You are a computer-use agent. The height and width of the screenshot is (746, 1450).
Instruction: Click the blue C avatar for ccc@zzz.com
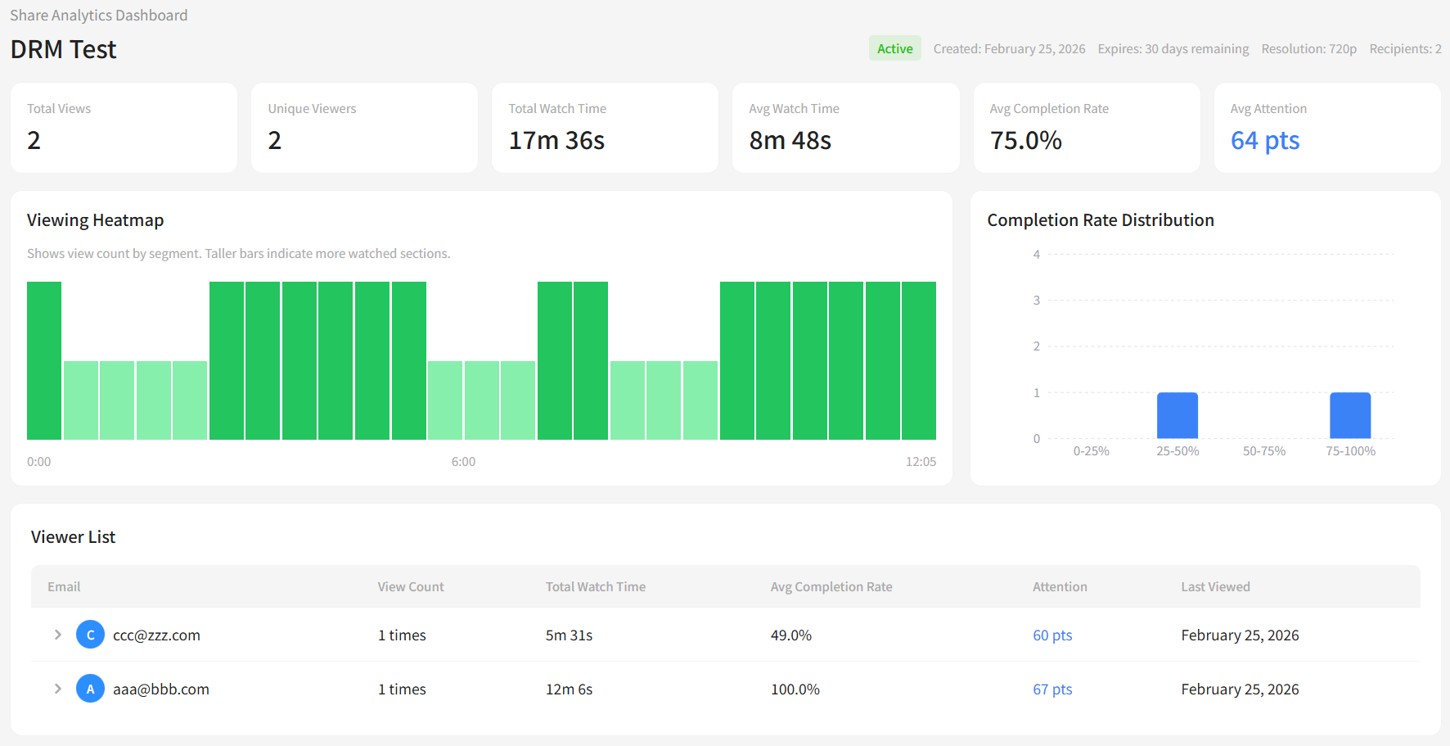tap(90, 634)
